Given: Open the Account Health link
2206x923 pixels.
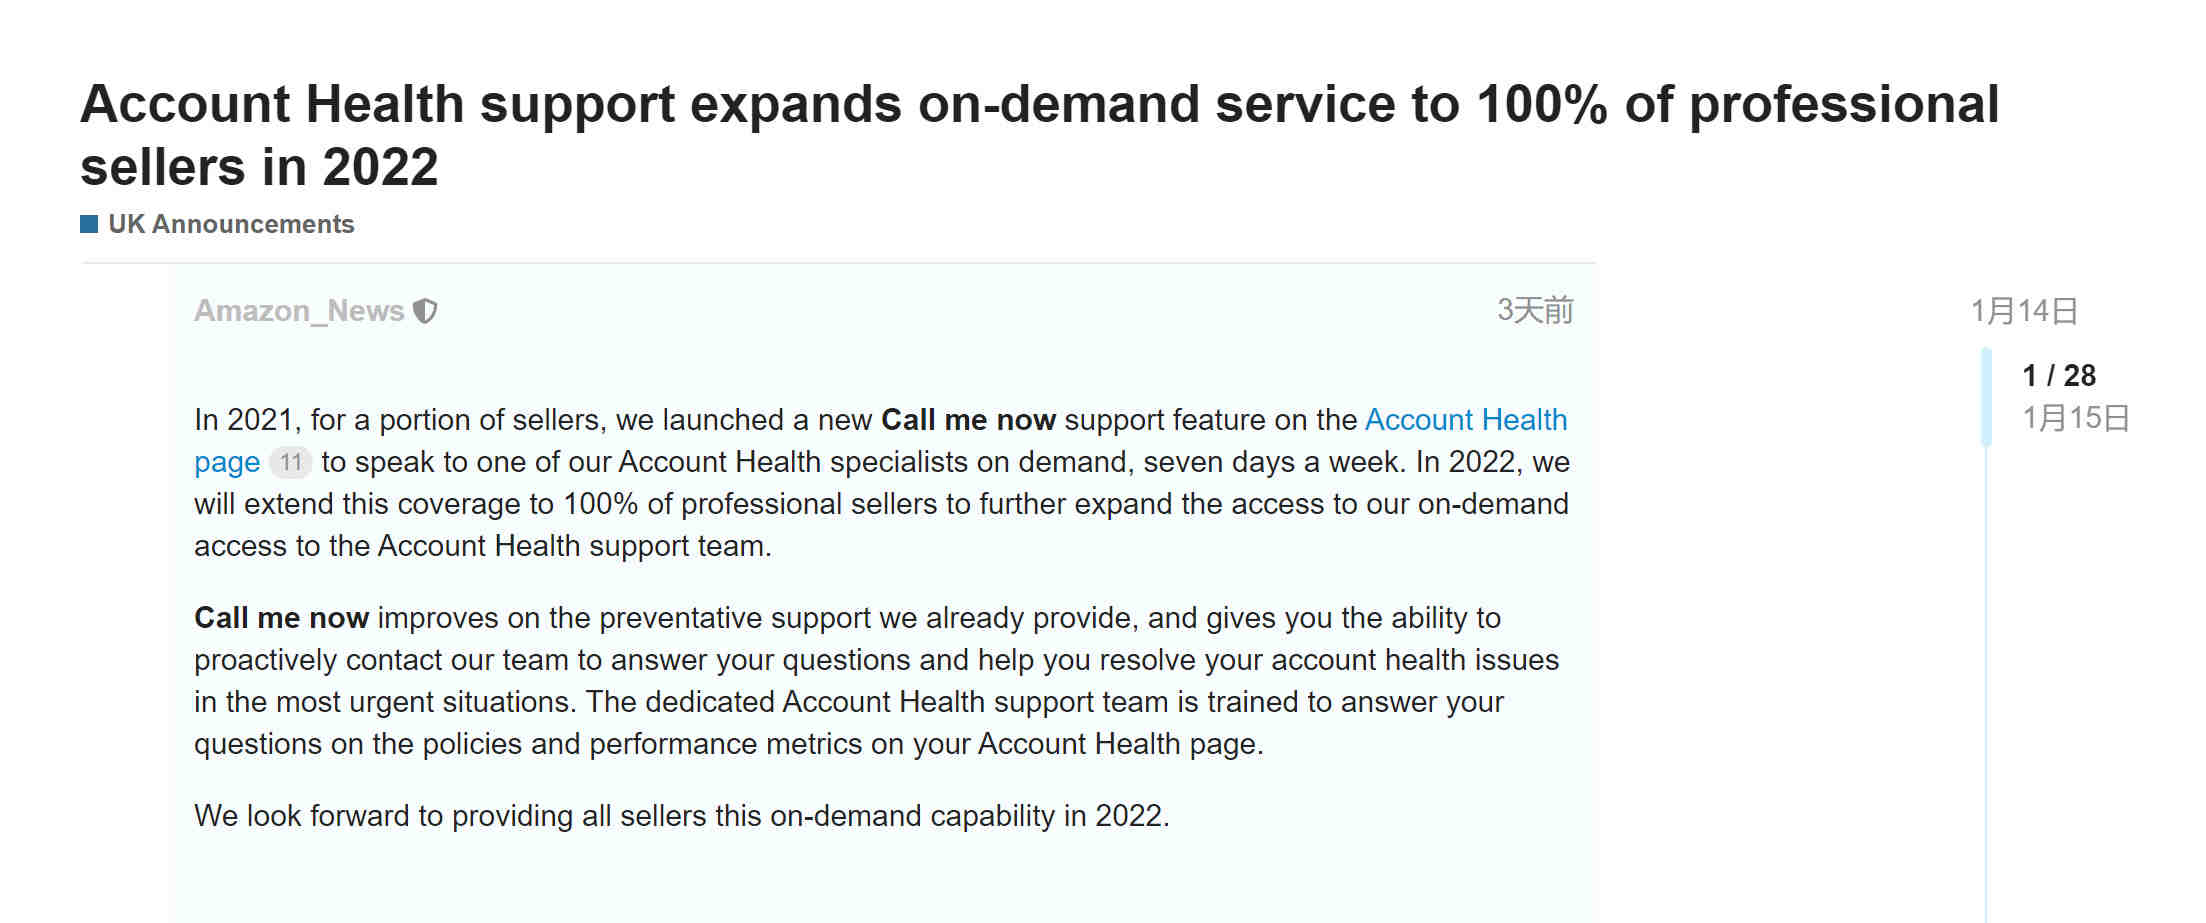Looking at the screenshot, I should pos(1466,420).
